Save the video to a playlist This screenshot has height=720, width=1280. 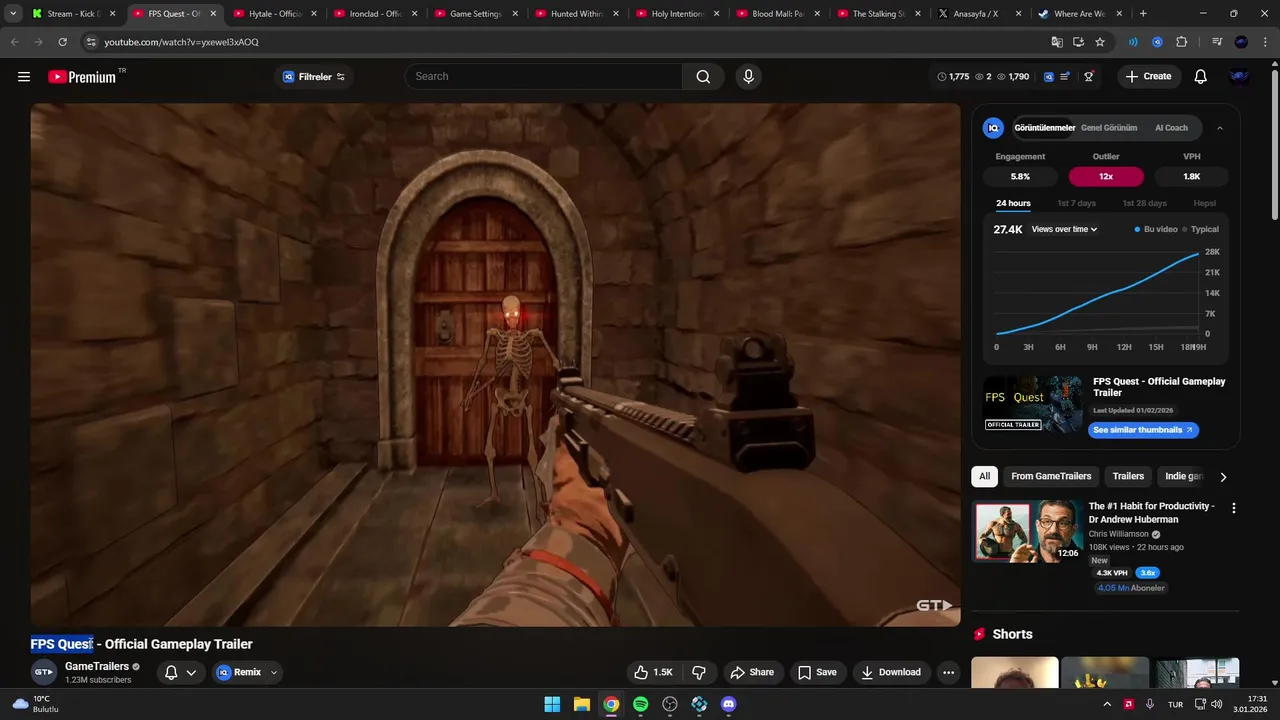pos(816,672)
